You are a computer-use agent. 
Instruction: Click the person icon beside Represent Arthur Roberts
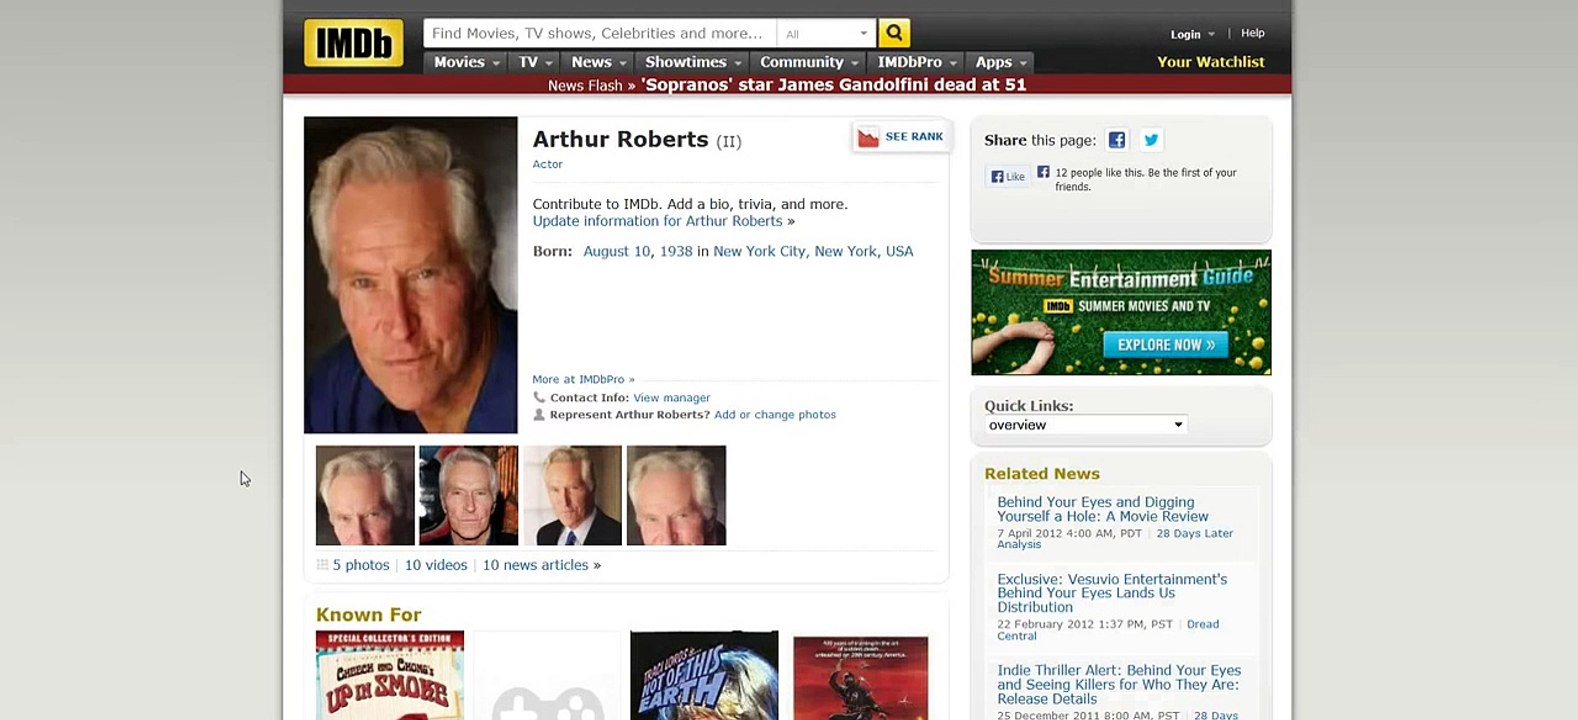(539, 414)
